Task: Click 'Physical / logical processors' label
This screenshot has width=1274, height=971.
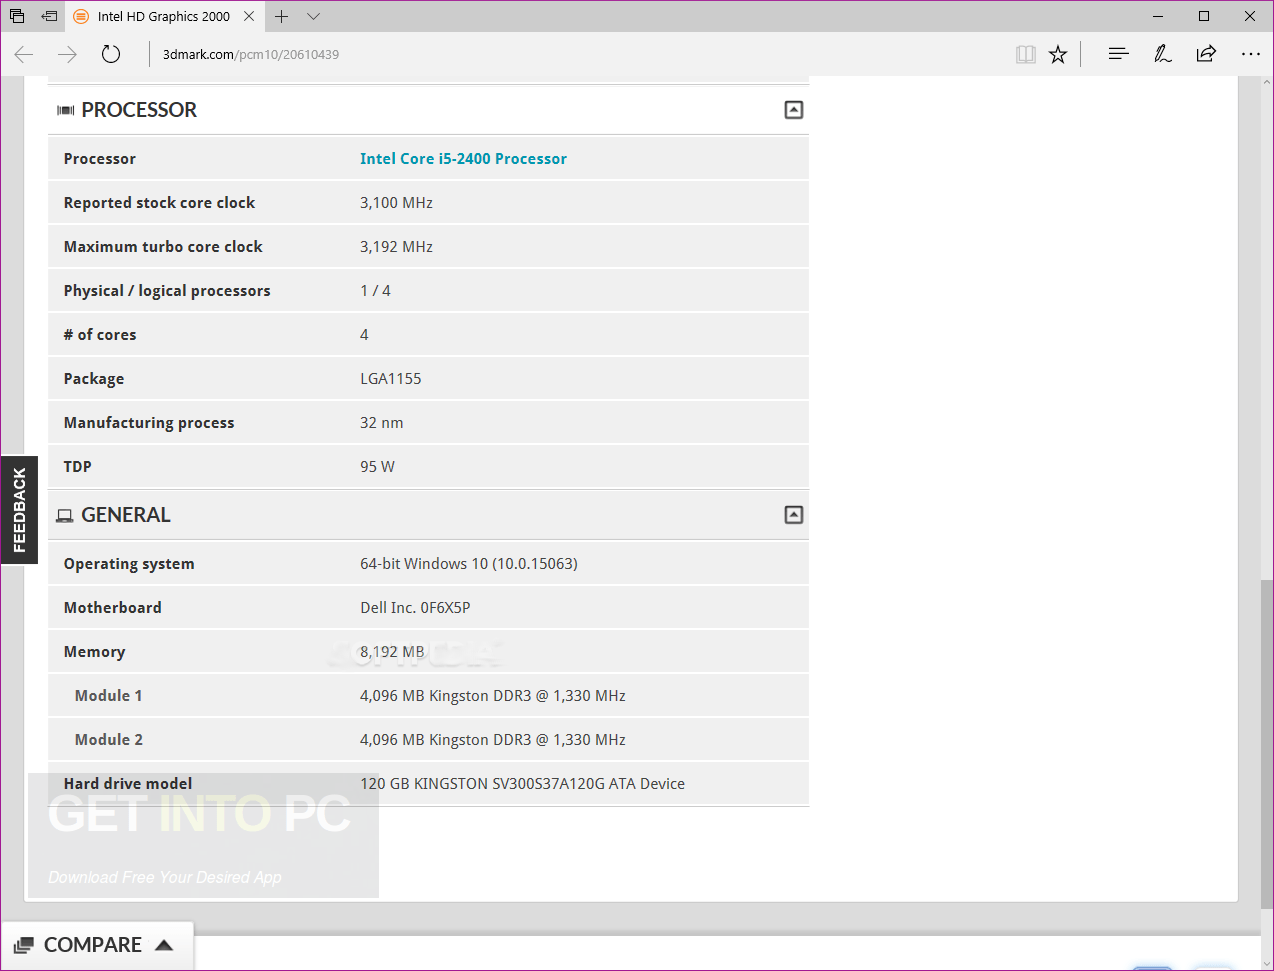Action: click(167, 290)
